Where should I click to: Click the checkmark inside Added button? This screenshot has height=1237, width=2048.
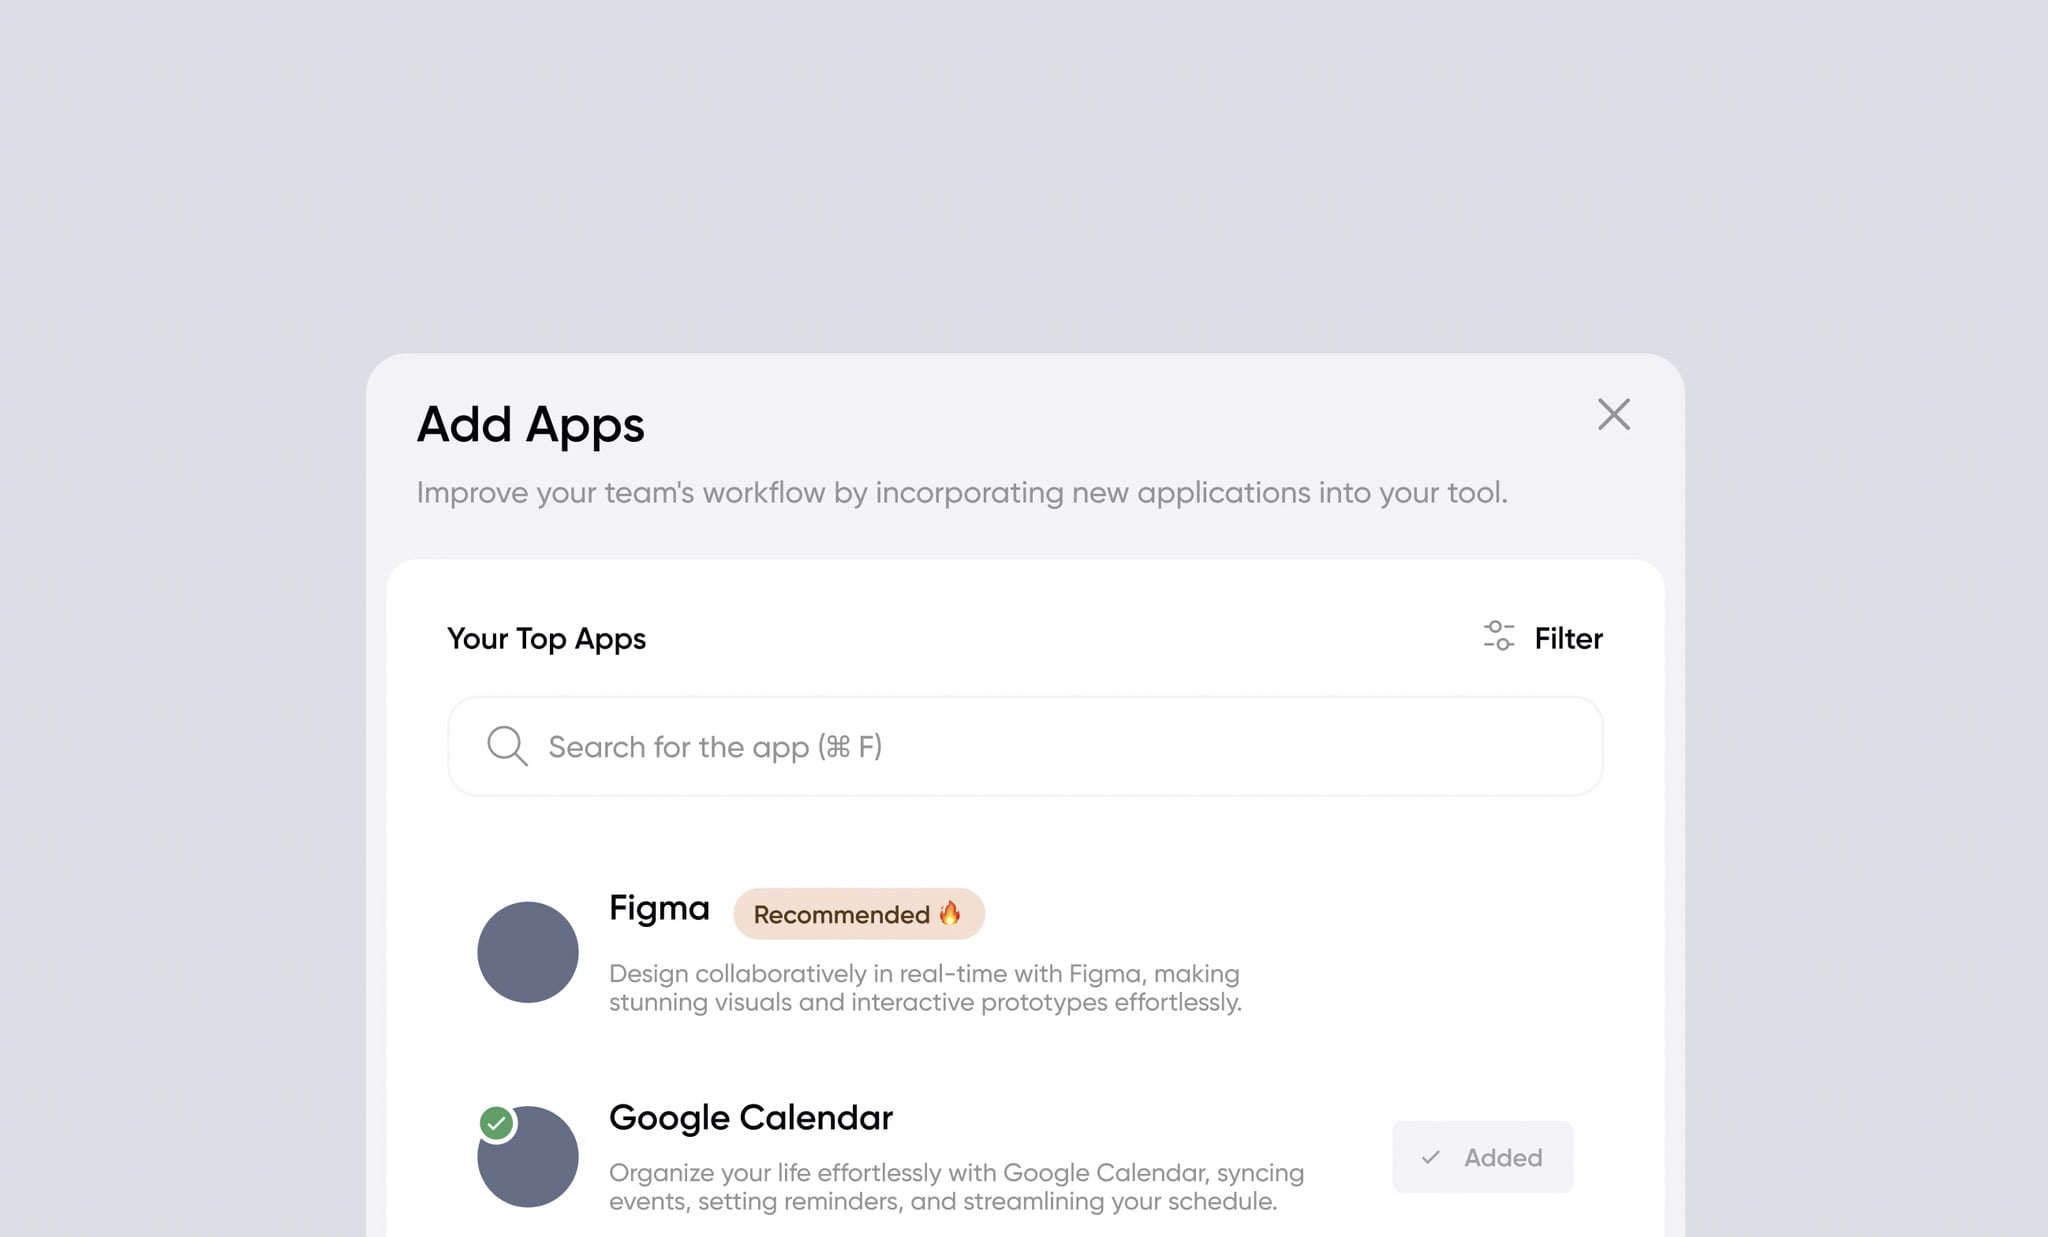click(1431, 1157)
